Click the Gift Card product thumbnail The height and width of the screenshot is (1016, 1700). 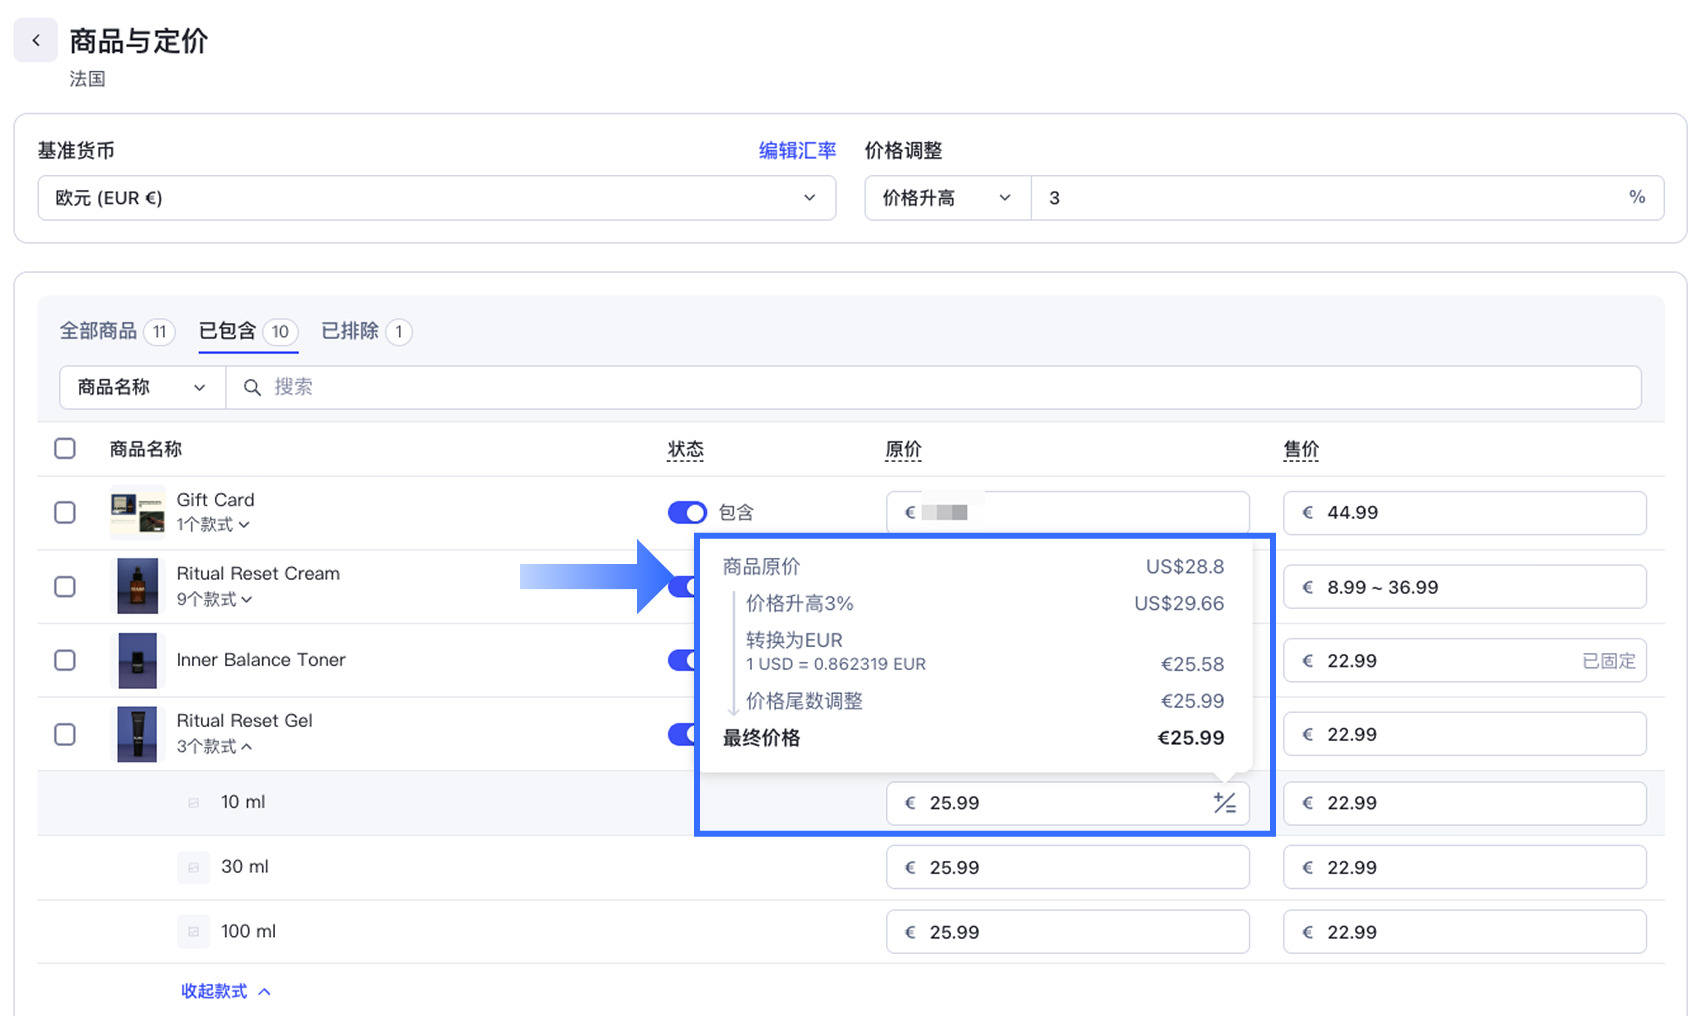click(137, 512)
